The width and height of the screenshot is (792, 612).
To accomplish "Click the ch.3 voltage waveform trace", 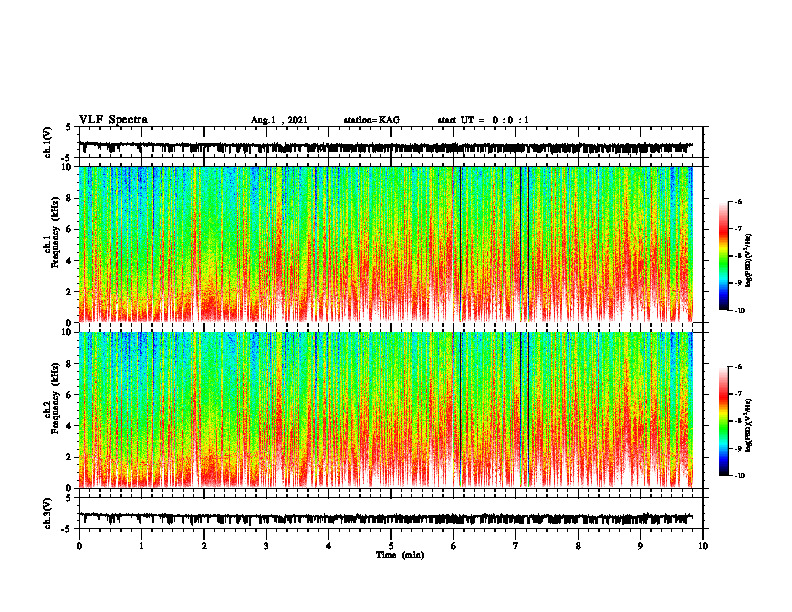I will click(x=386, y=518).
